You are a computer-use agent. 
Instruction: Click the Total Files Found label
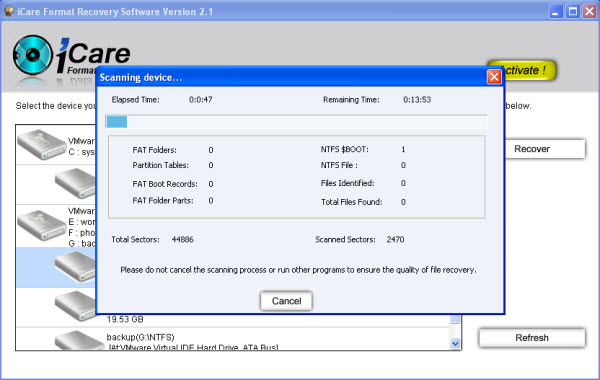(x=352, y=202)
